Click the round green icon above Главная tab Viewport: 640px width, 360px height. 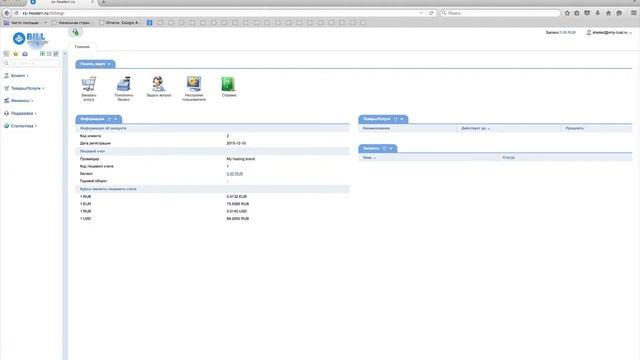click(x=76, y=32)
